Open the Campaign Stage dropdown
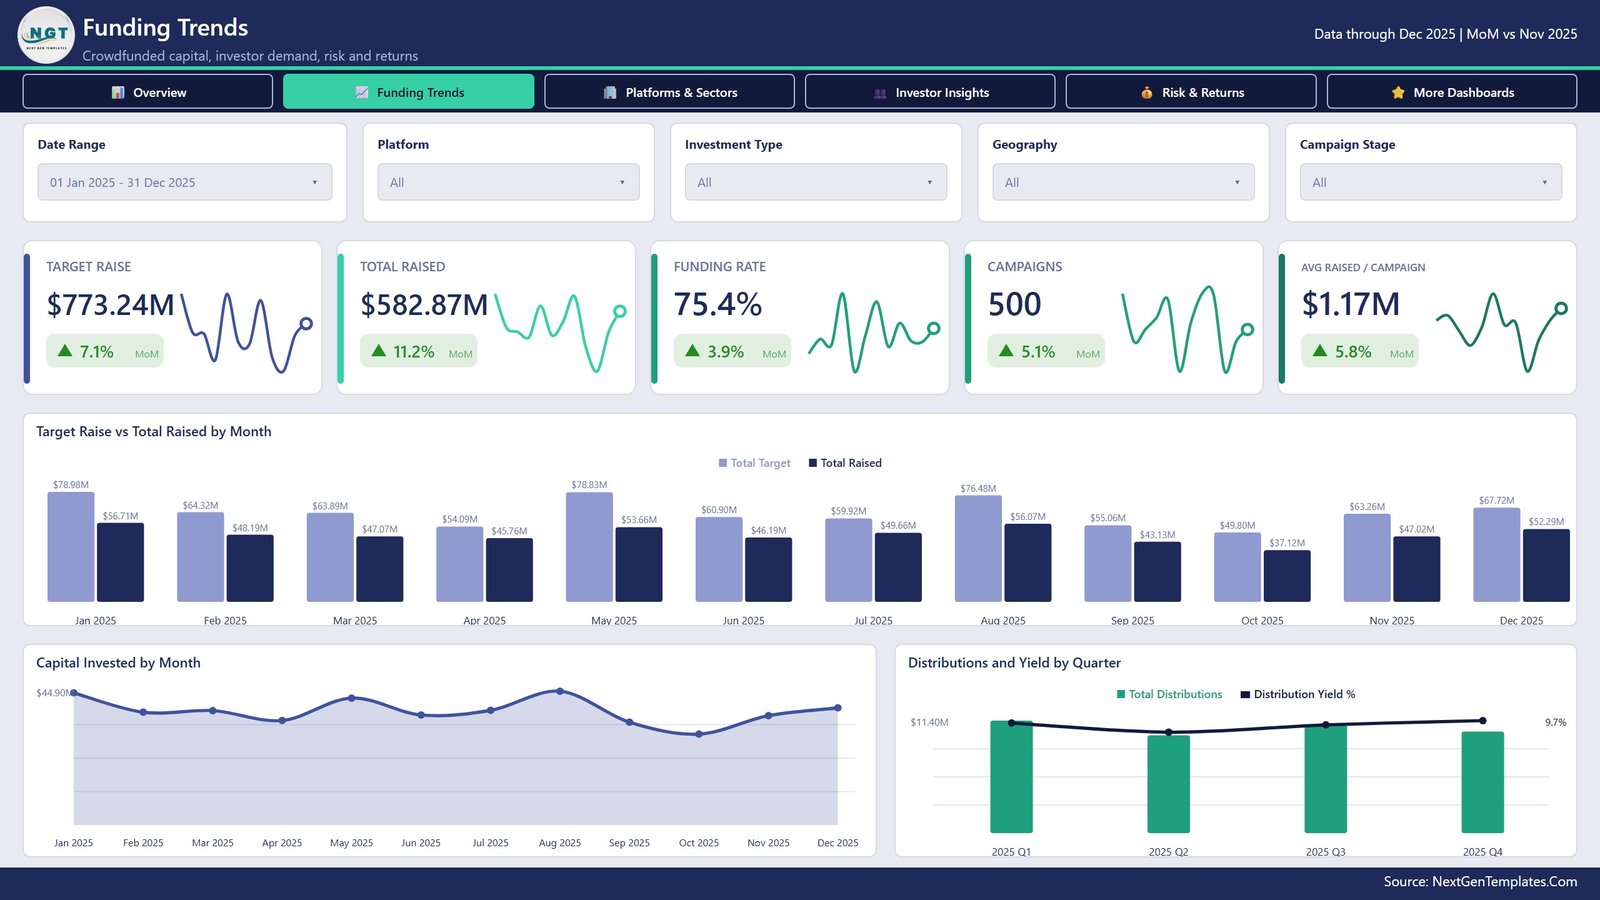Viewport: 1600px width, 900px height. point(1431,182)
